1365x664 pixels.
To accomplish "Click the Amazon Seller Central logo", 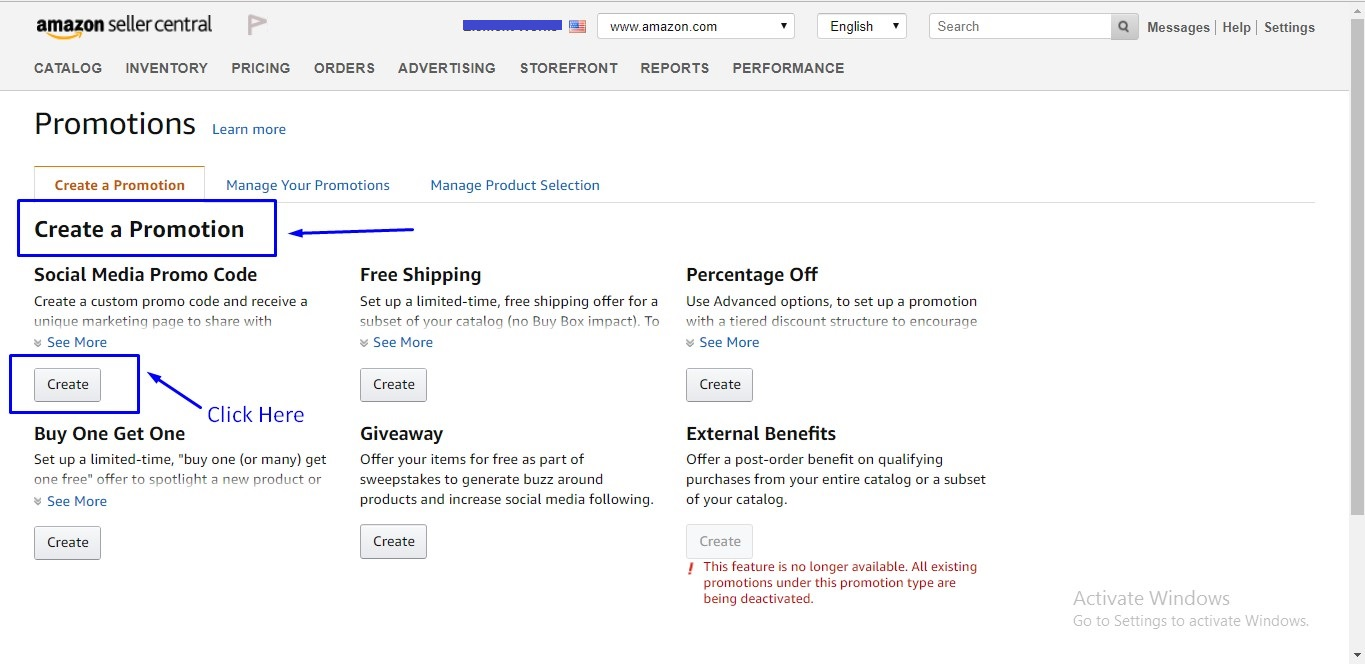I will tap(124, 26).
